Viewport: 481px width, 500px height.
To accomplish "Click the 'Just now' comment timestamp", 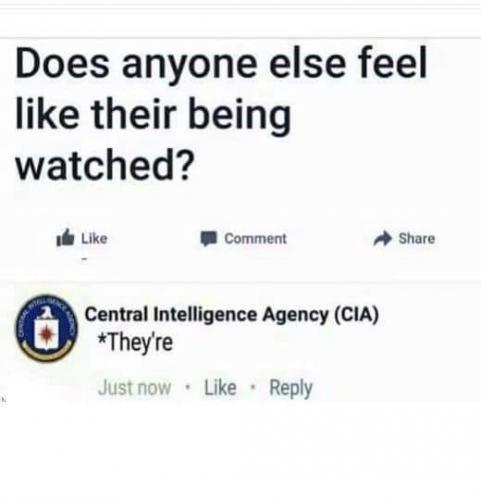I will pyautogui.click(x=134, y=388).
